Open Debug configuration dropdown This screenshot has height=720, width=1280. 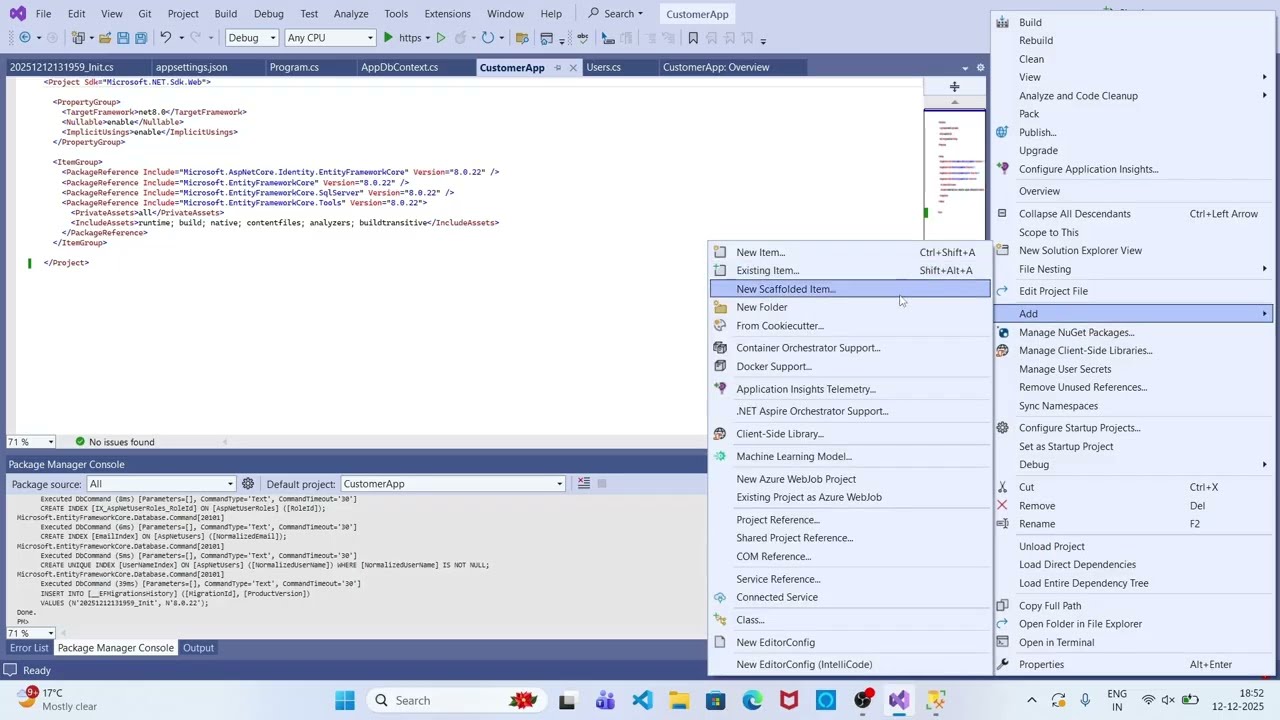[251, 38]
